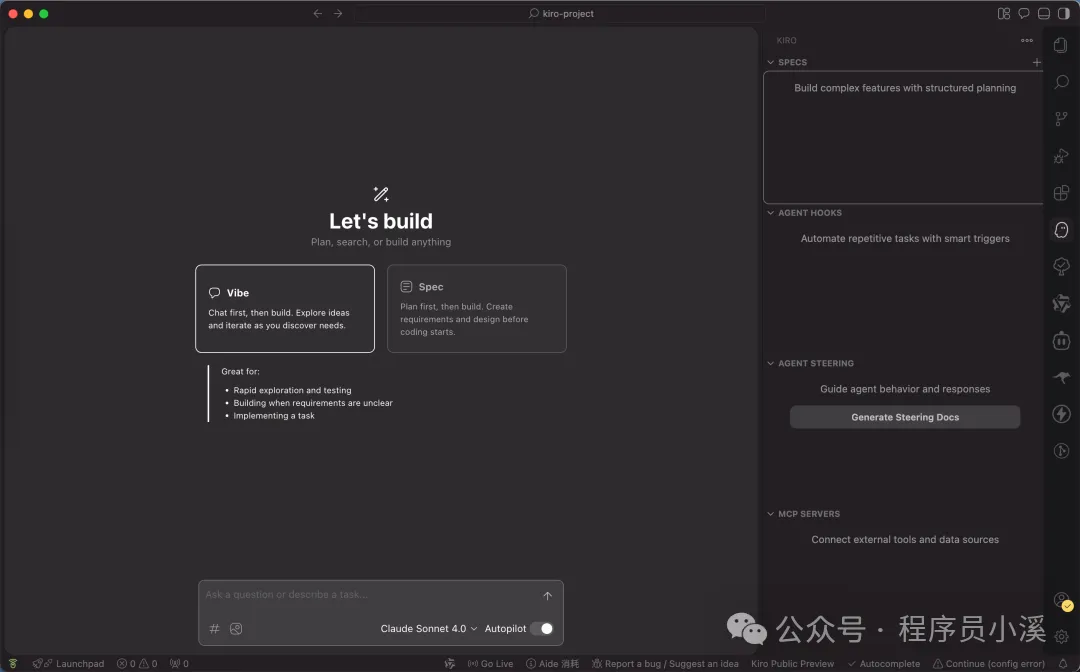
Task: Click the text Guide agent behavior and responses
Action: click(904, 389)
